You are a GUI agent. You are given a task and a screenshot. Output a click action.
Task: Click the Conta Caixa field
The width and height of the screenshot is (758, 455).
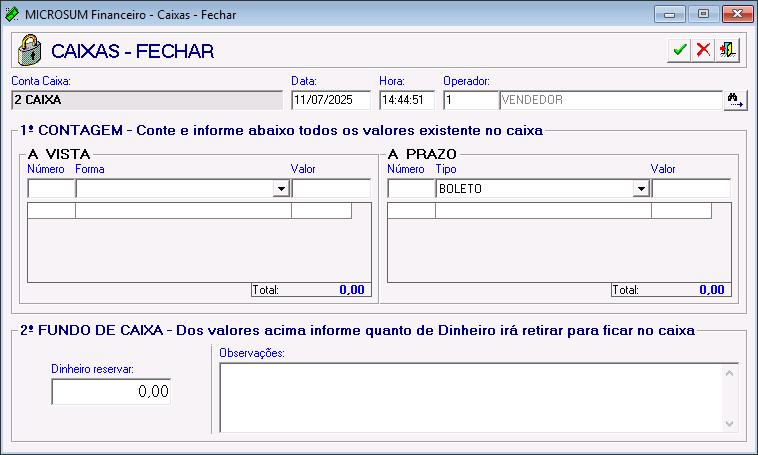[147, 100]
